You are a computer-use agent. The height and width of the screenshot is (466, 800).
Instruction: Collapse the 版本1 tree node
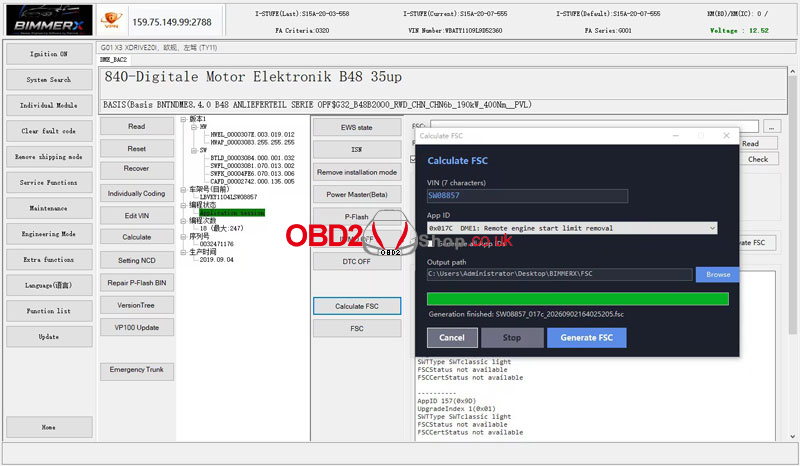[x=183, y=119]
